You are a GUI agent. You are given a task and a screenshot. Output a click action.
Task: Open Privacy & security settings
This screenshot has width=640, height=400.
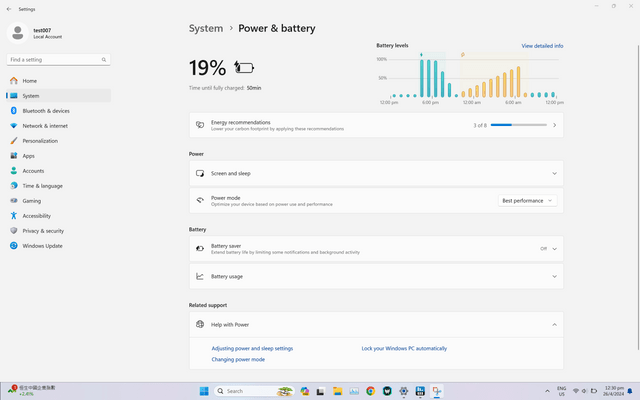click(x=58, y=231)
